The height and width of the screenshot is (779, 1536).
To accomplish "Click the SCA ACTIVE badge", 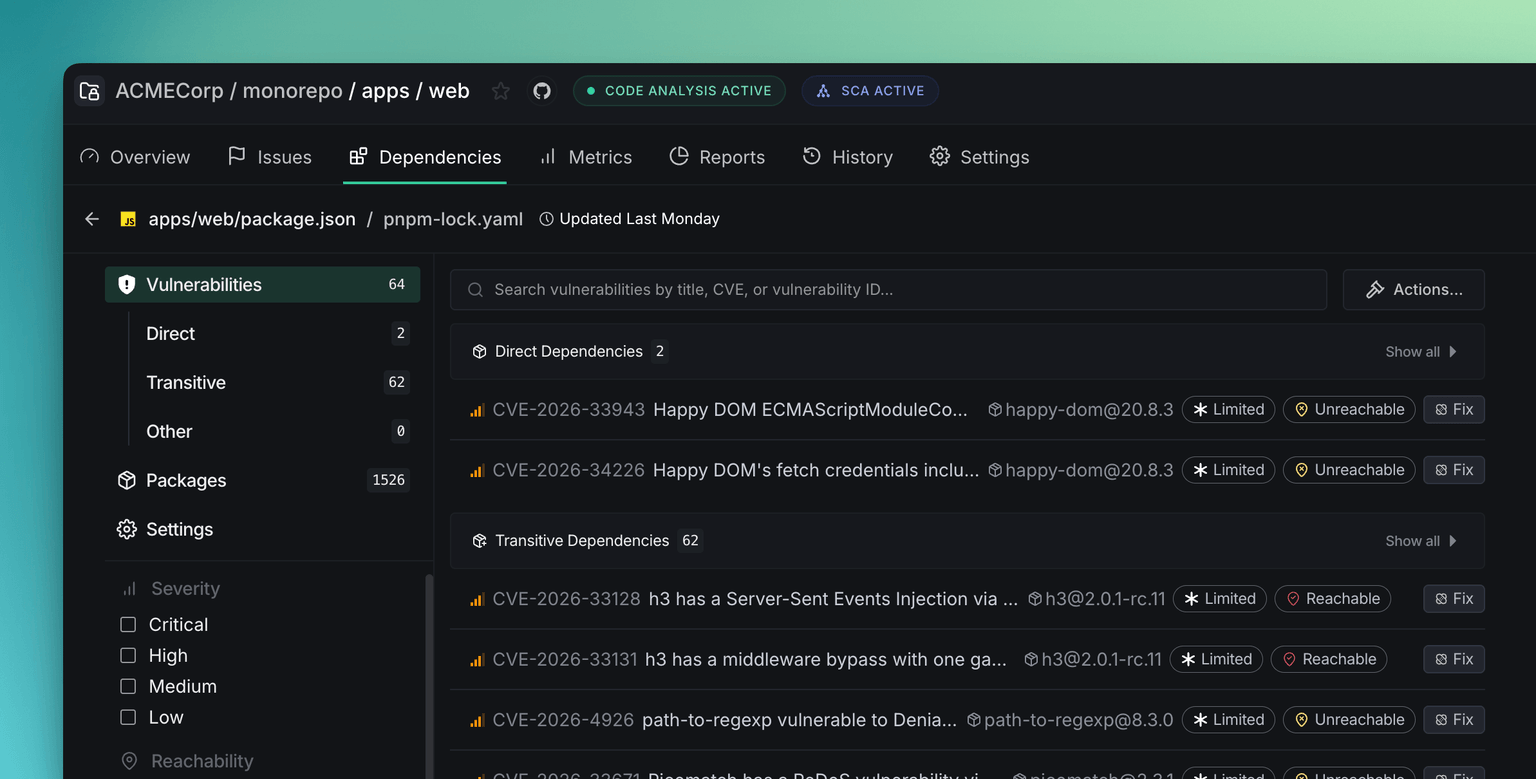I will [x=870, y=91].
